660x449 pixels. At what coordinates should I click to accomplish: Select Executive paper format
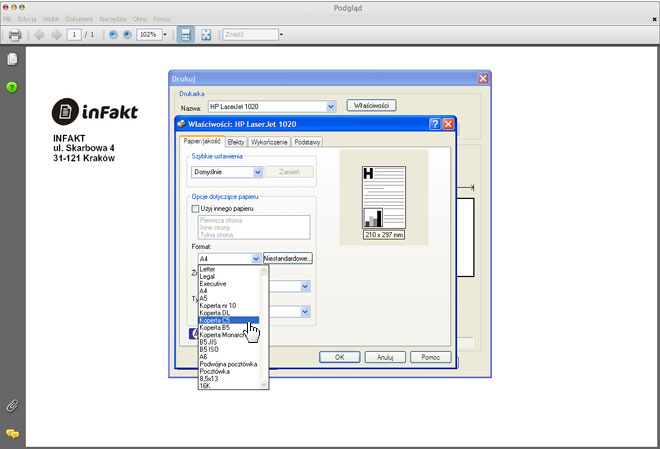coord(229,284)
